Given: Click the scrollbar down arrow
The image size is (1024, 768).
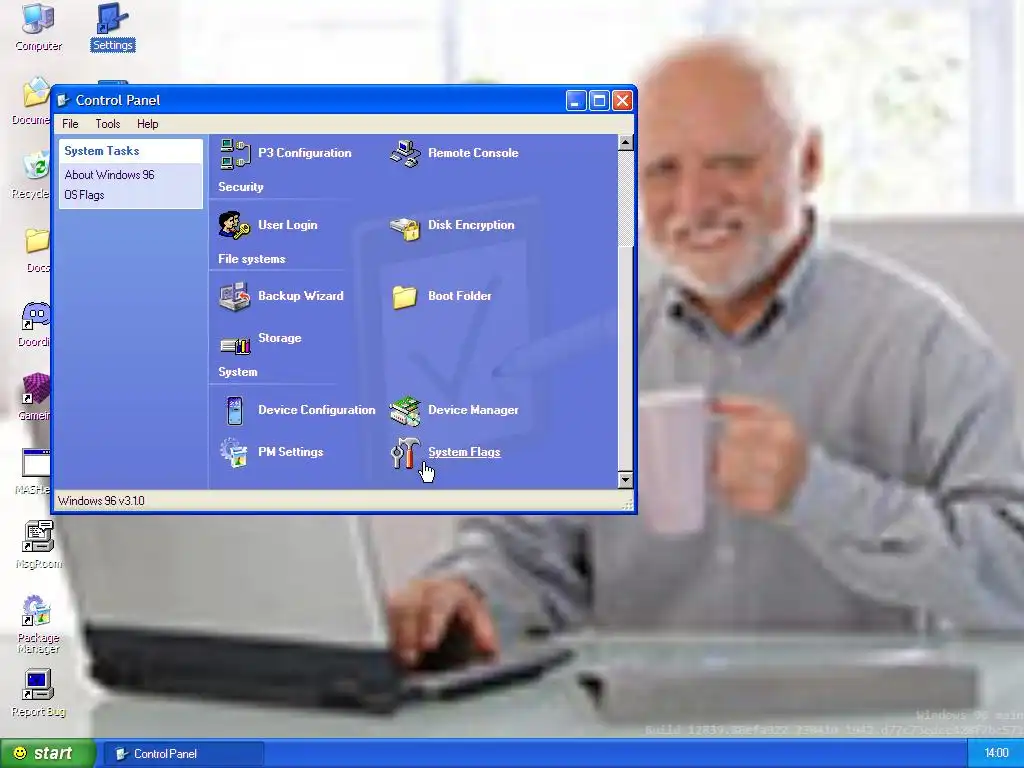Looking at the screenshot, I should 625,480.
